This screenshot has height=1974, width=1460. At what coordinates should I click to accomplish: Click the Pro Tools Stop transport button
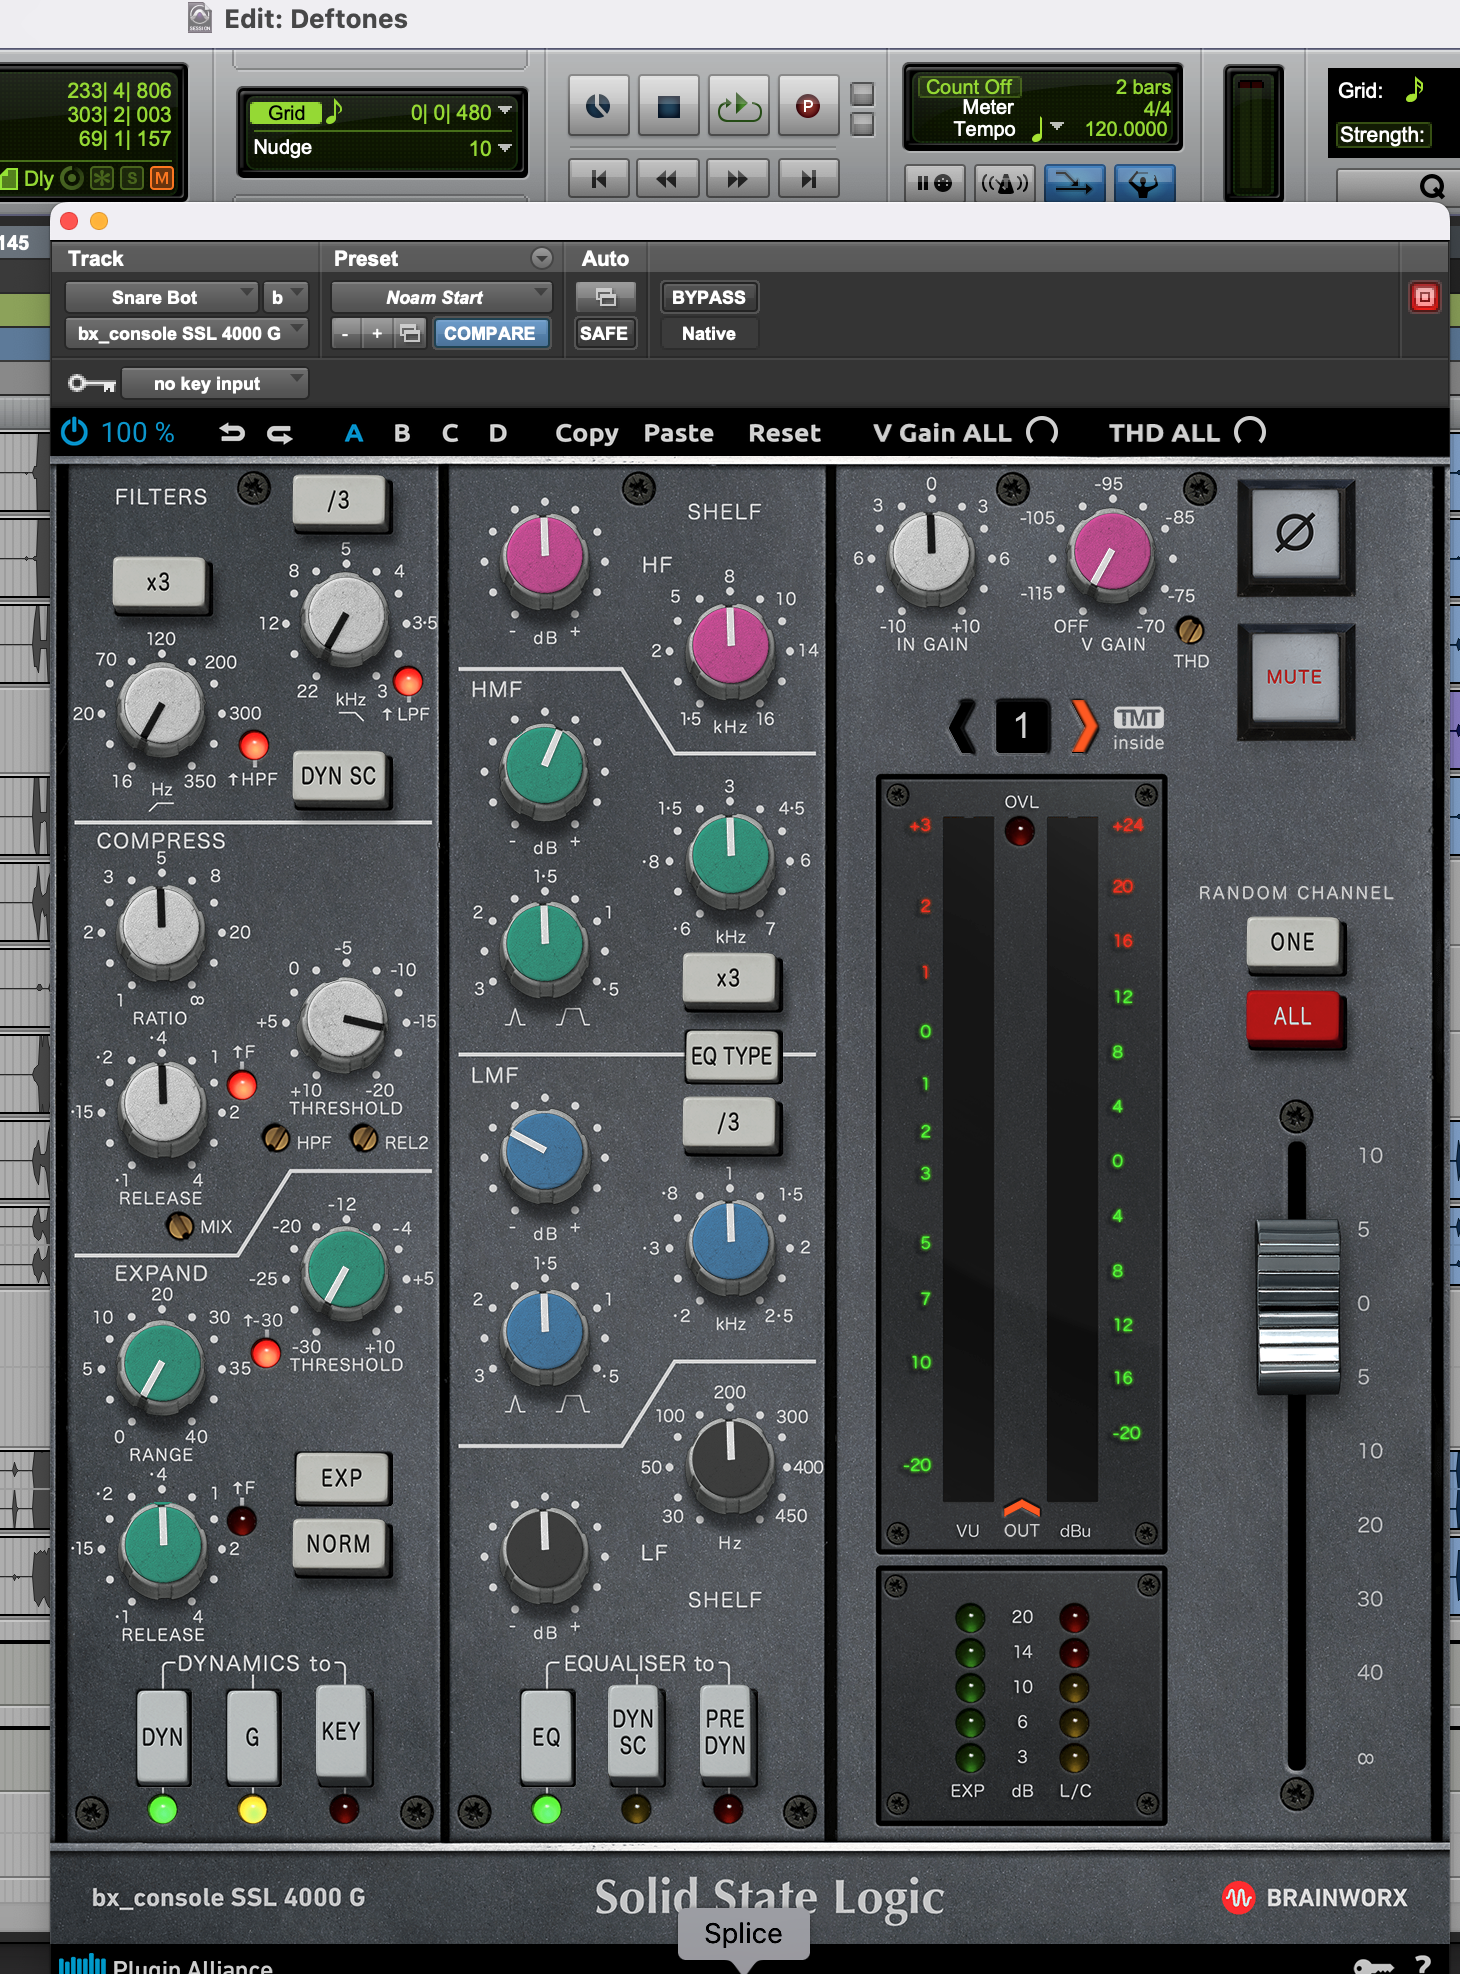point(668,106)
